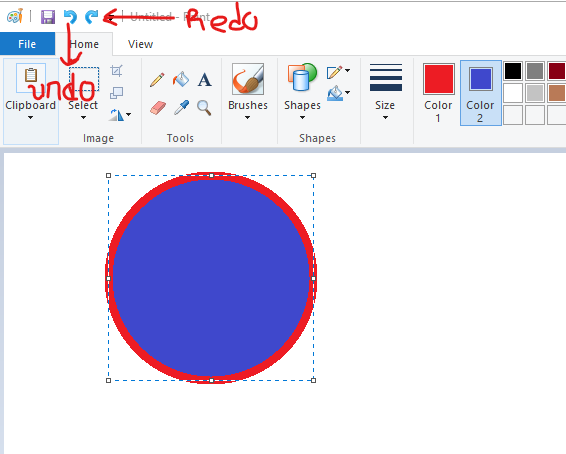Switch to the View tab
The height and width of the screenshot is (454, 566).
click(x=140, y=44)
